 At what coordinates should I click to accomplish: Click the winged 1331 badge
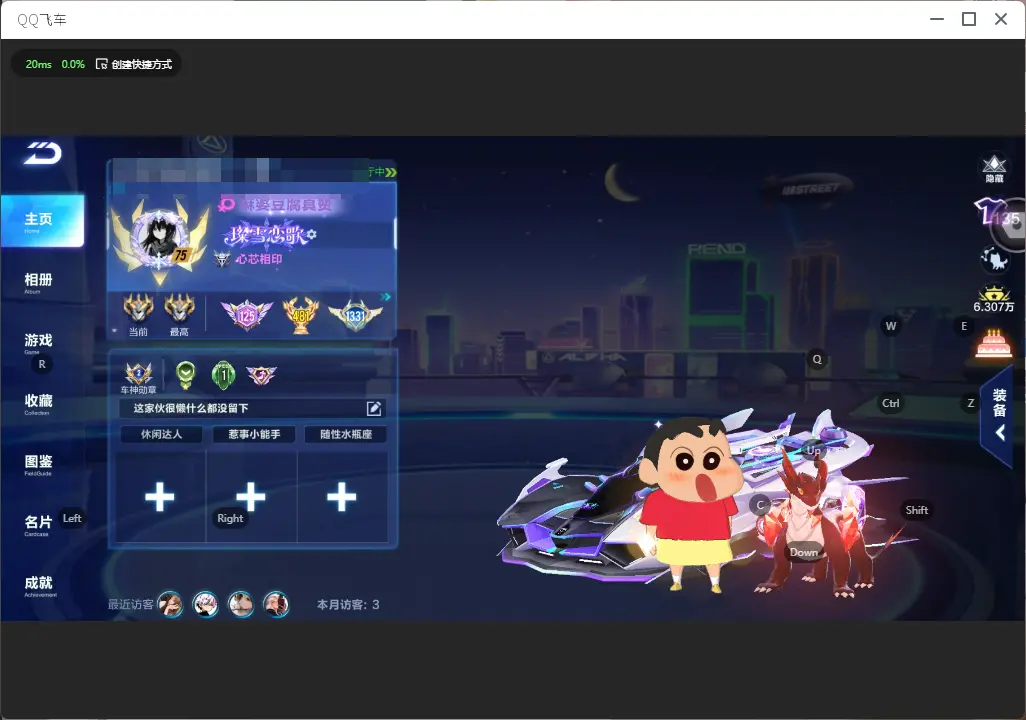pyautogui.click(x=355, y=315)
